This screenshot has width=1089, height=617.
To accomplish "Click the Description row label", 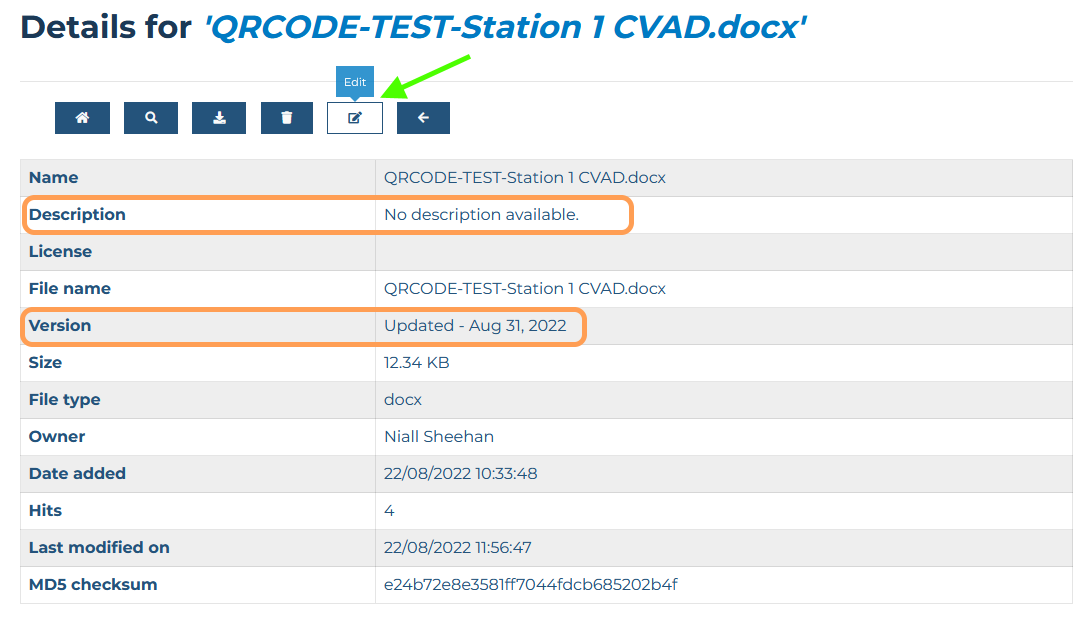I will 77,215.
